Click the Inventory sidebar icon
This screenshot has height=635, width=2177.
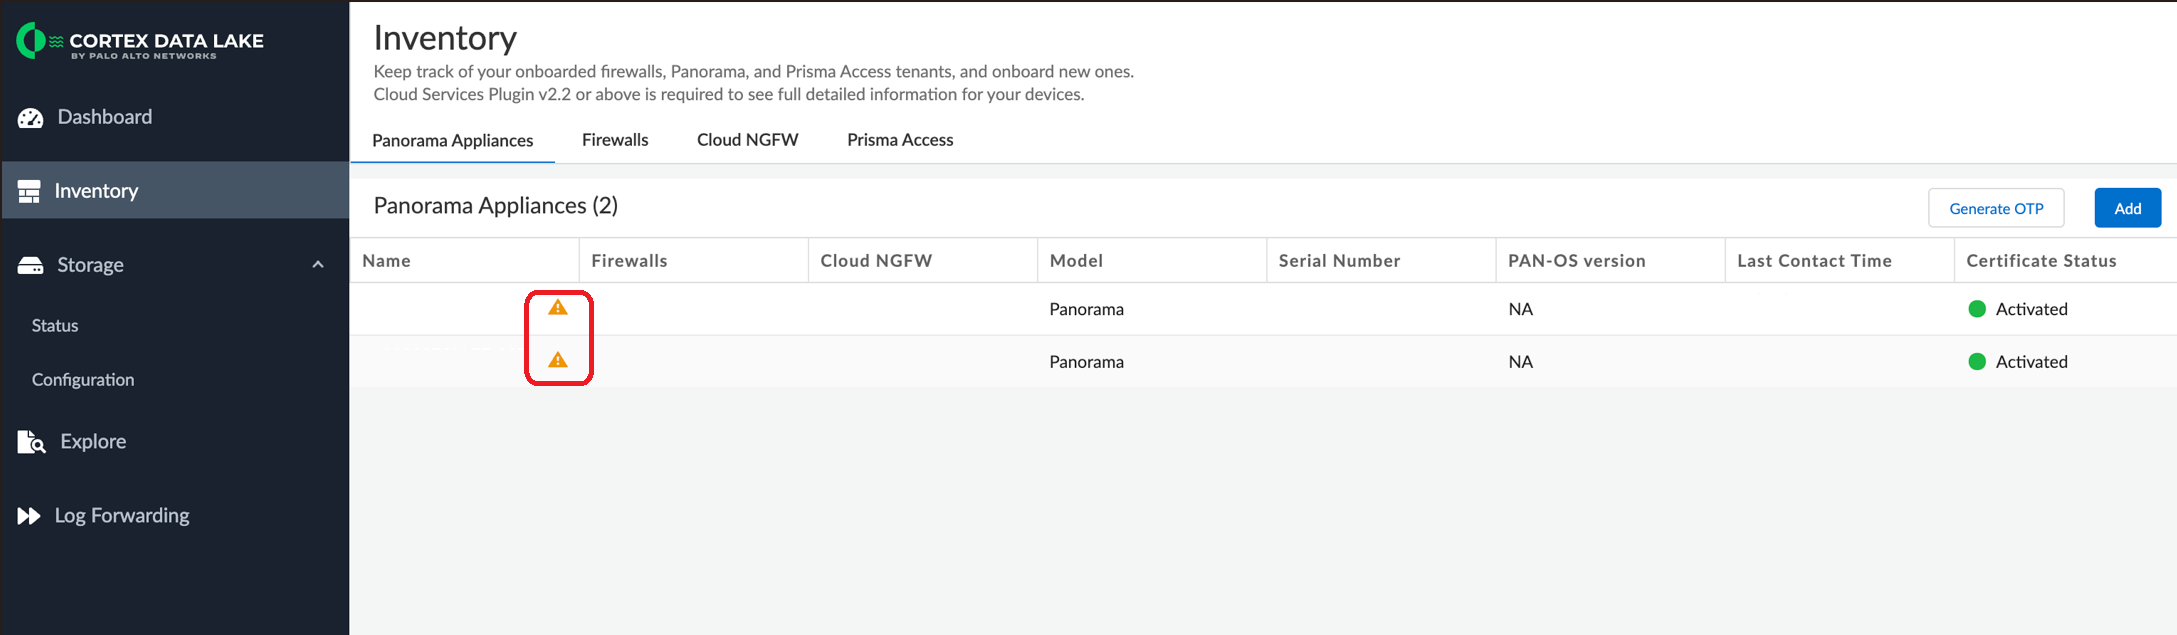[x=29, y=191]
